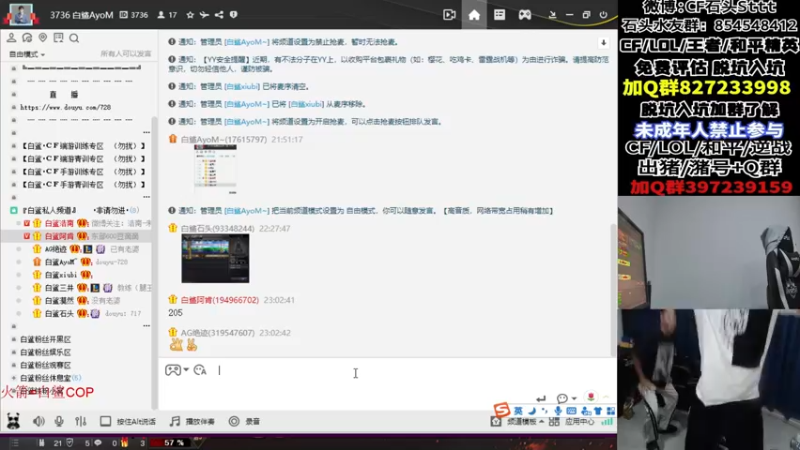Open 应用中心 app center
Image resolution: width=800 pixels, height=450 pixels.
572,422
